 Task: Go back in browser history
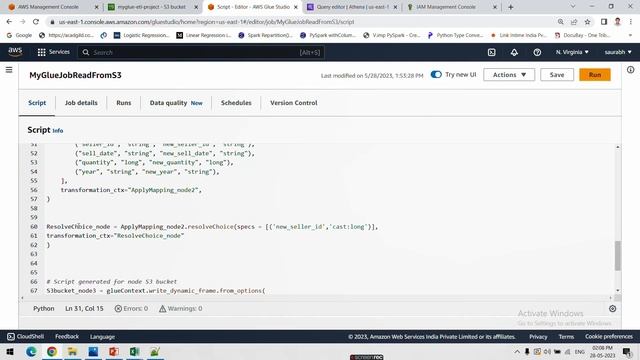pos(9,22)
